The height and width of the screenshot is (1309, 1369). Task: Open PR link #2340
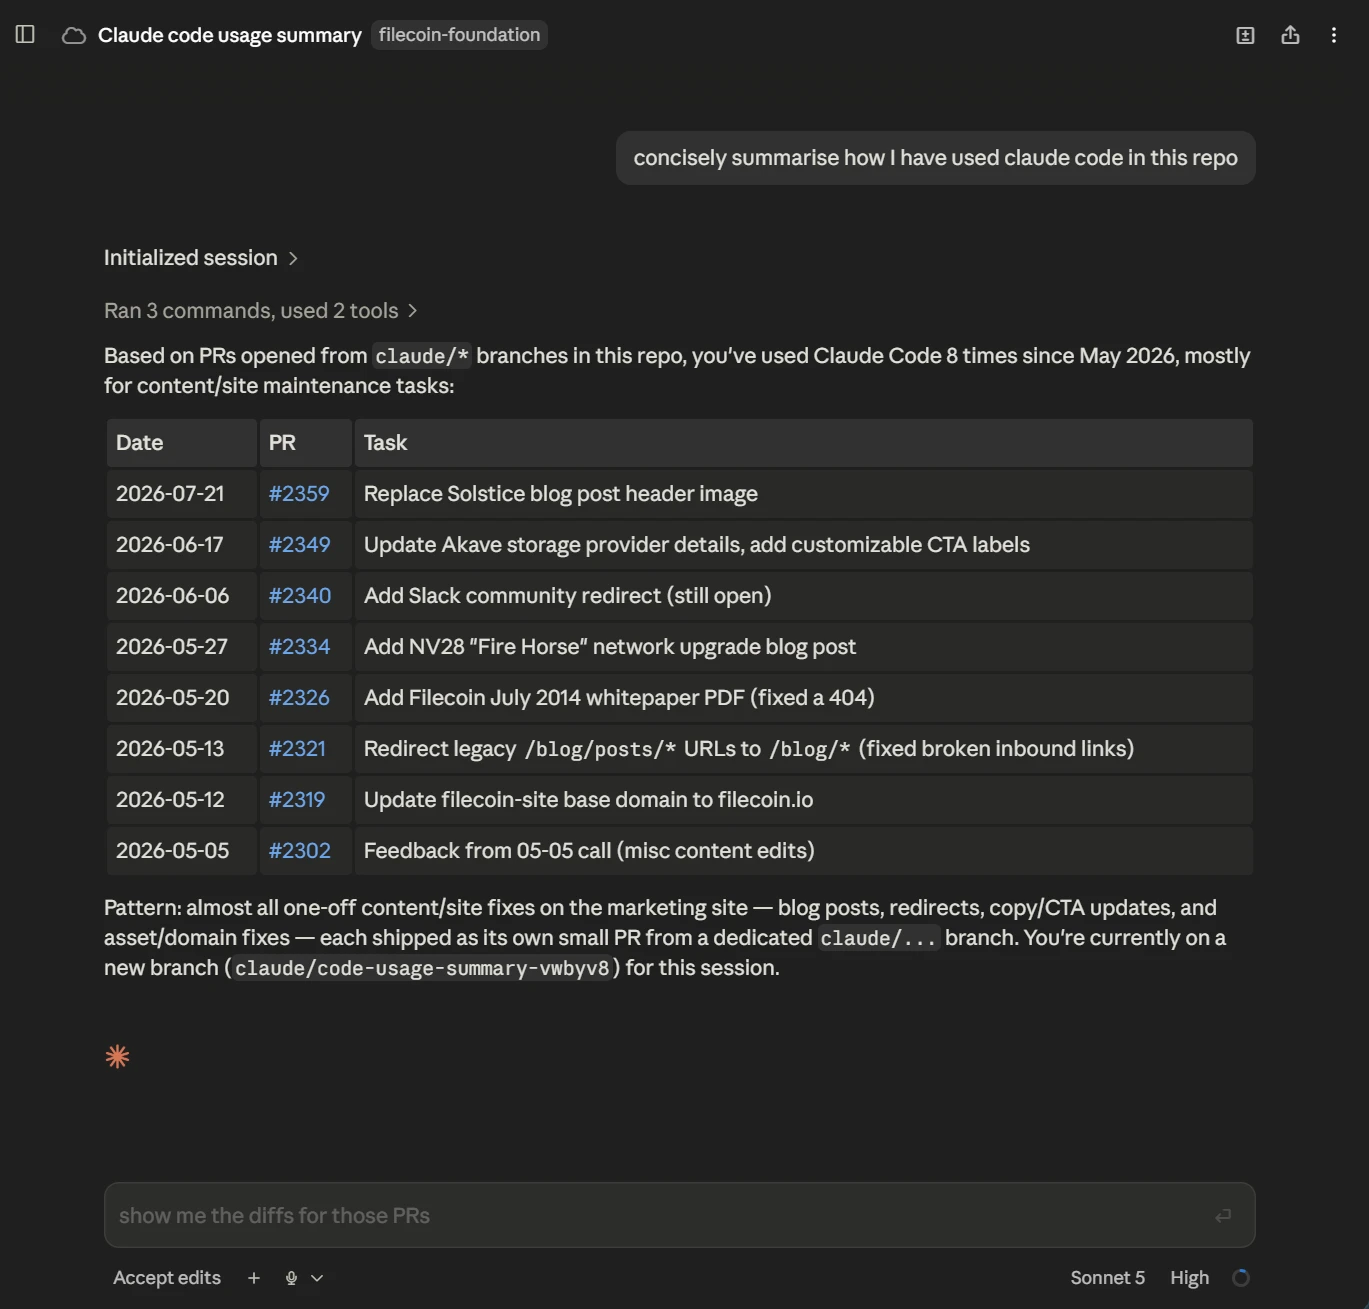(300, 596)
